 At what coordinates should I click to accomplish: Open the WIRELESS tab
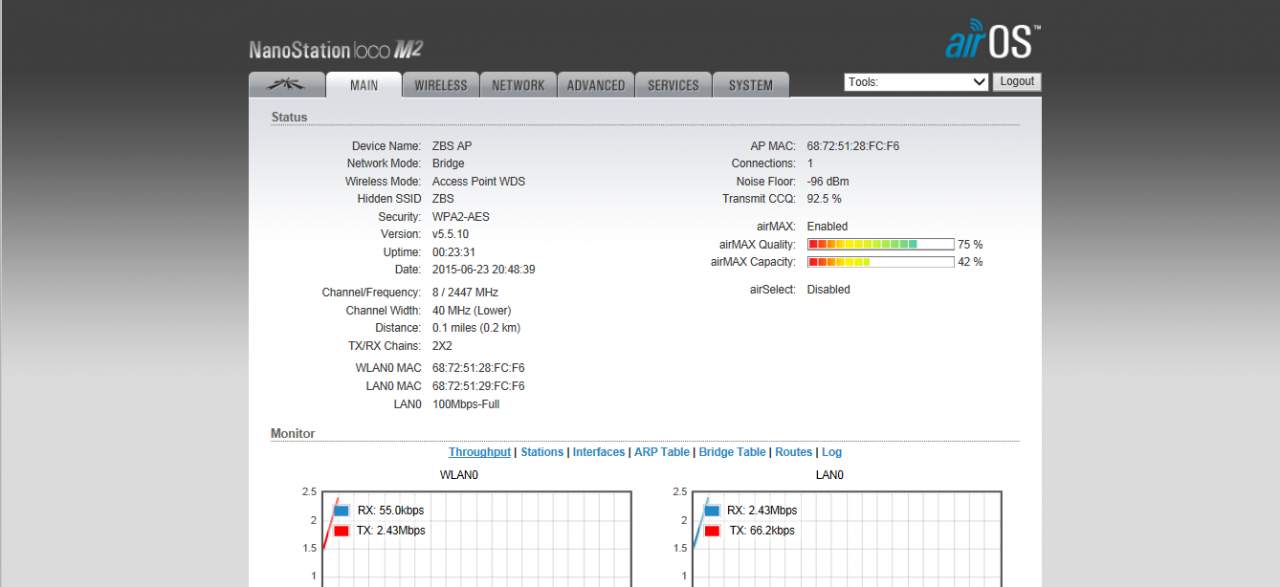441,85
